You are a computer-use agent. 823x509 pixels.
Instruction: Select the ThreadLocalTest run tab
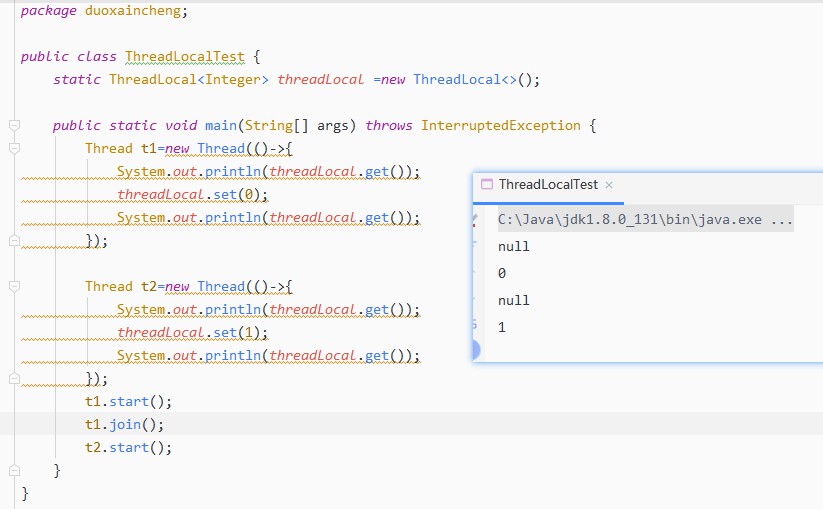(x=548, y=185)
